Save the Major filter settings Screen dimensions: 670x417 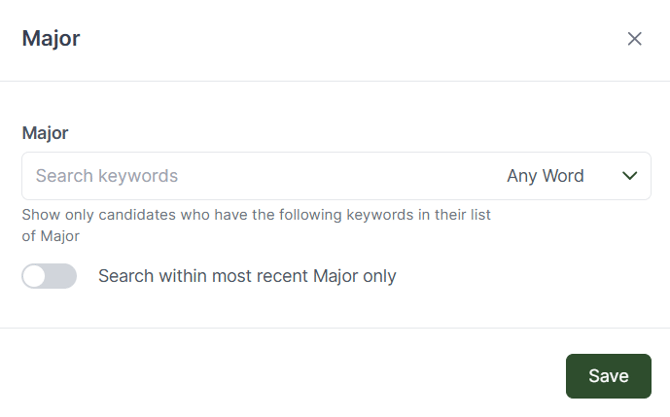pos(608,376)
